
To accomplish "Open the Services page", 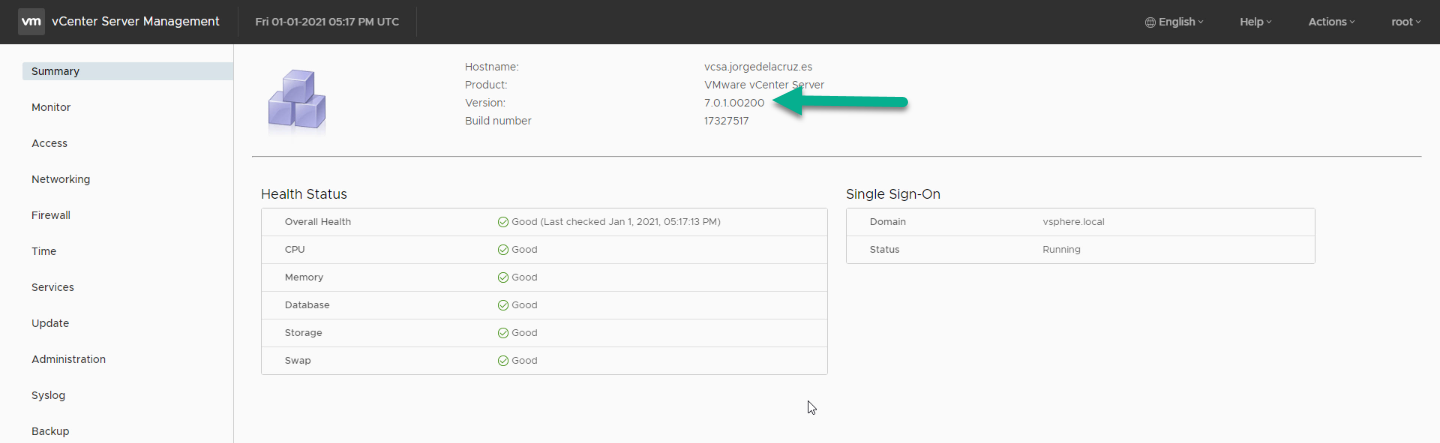I will [x=53, y=287].
